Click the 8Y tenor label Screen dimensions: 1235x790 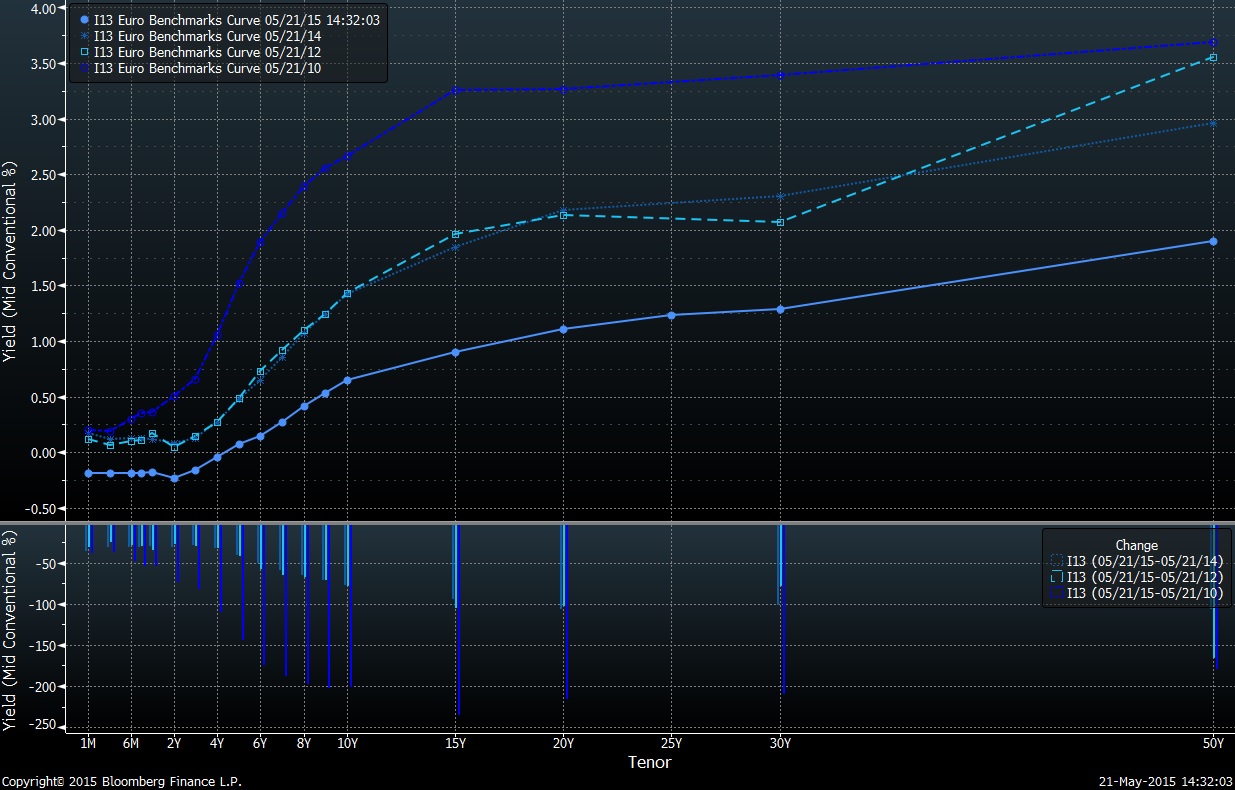tap(304, 743)
